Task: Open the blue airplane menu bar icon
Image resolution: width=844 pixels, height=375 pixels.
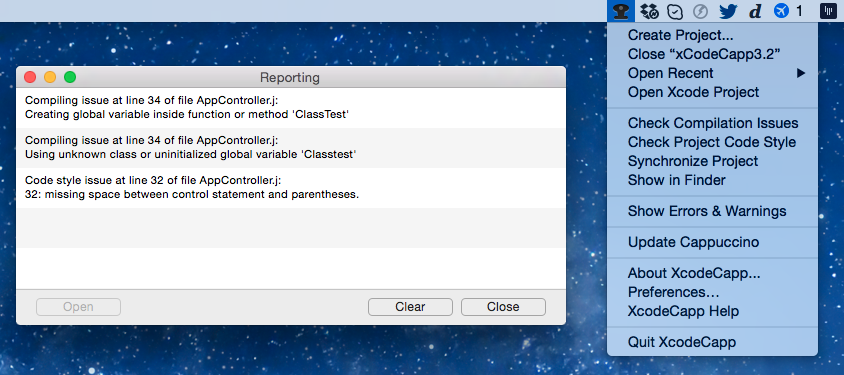Action: [x=782, y=11]
